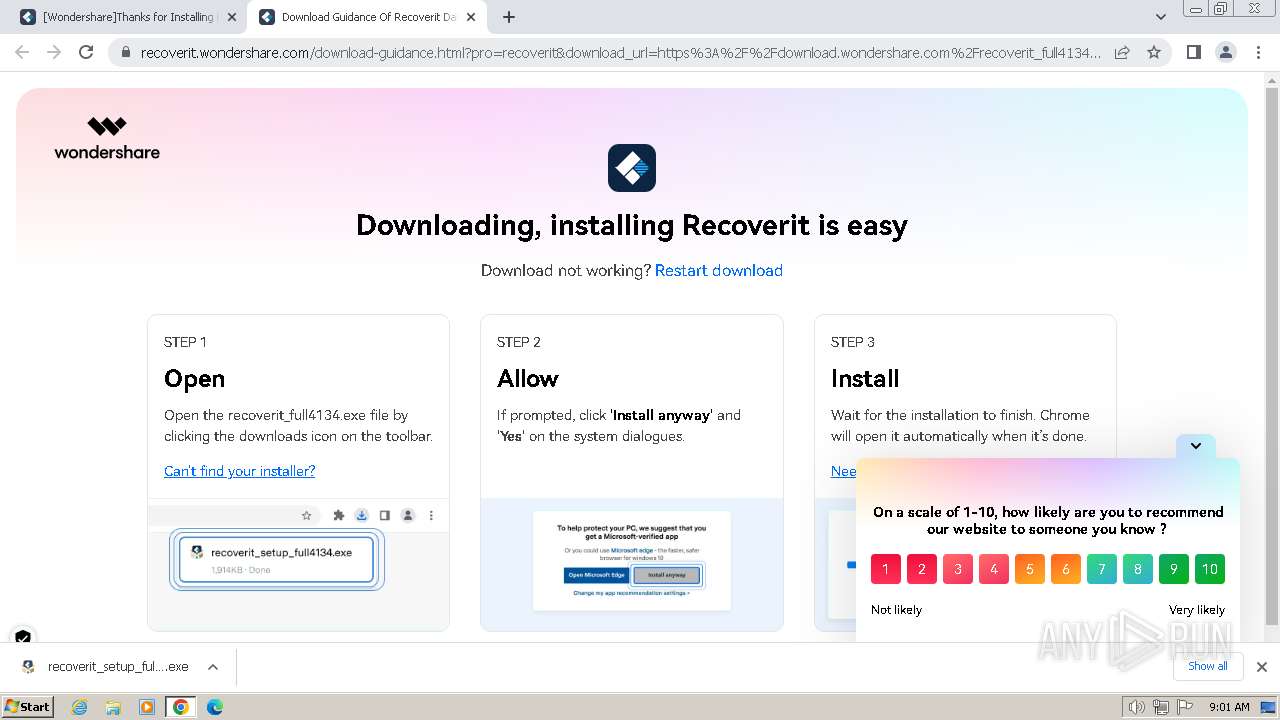Go forward one page
This screenshot has height=720, width=1280.
pos(54,52)
